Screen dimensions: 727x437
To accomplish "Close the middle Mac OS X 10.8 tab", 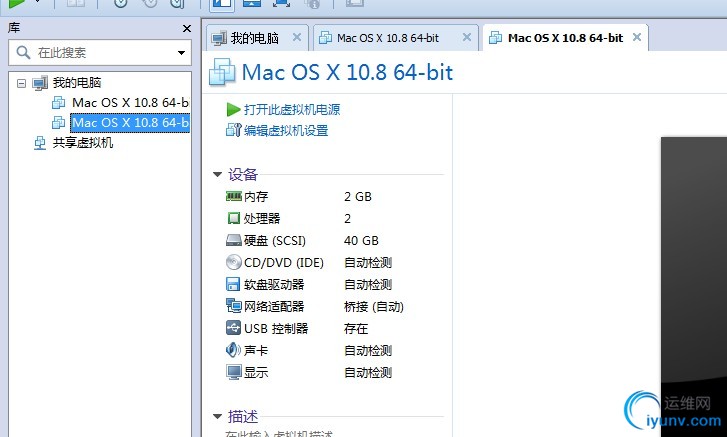I will (467, 37).
